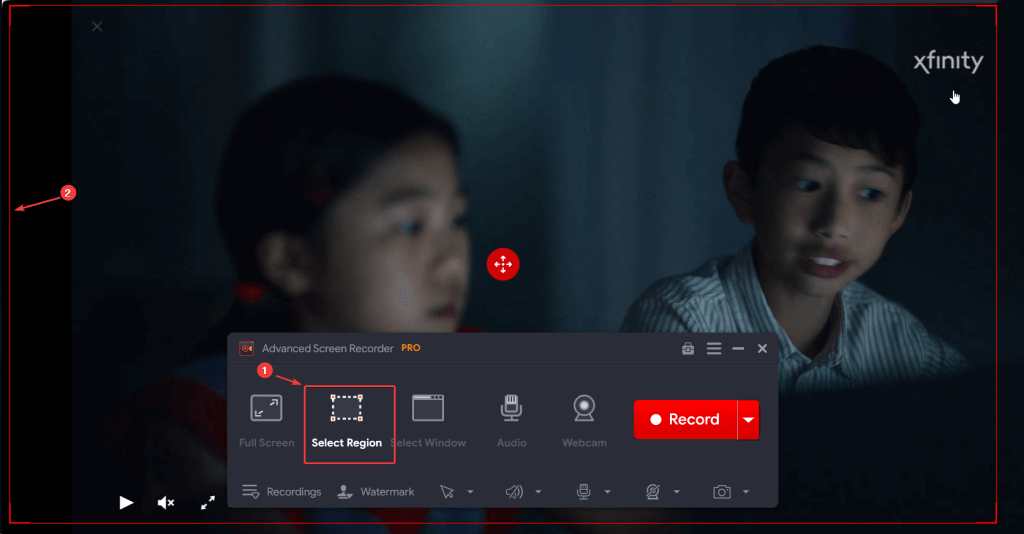Expand the Record button dropdown arrow
This screenshot has width=1024, height=534.
tap(748, 420)
